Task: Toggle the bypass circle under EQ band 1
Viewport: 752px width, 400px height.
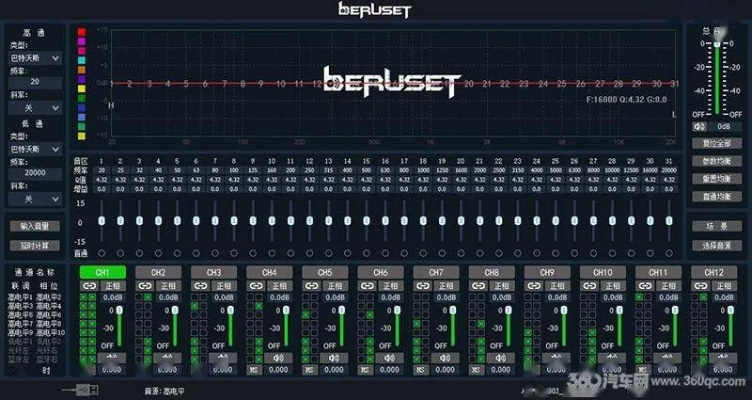Action: click(101, 252)
